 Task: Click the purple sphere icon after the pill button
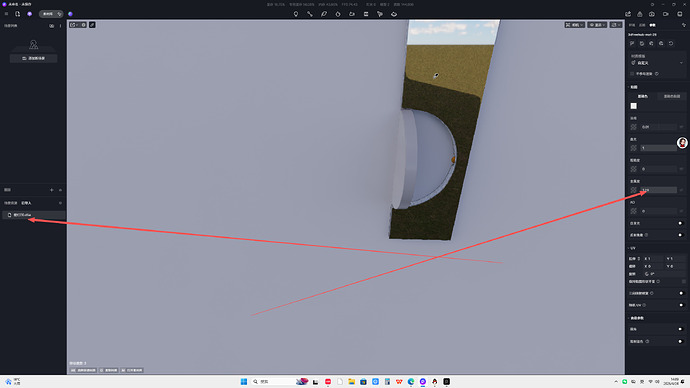(70, 14)
